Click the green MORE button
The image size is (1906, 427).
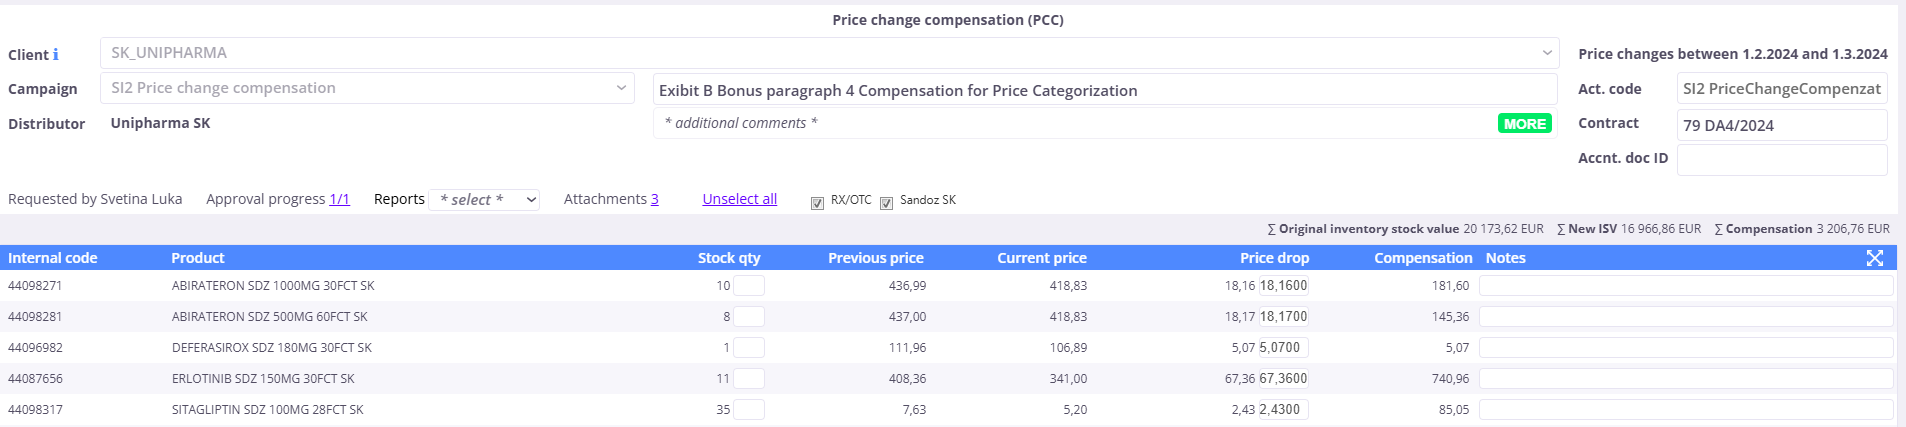point(1524,124)
